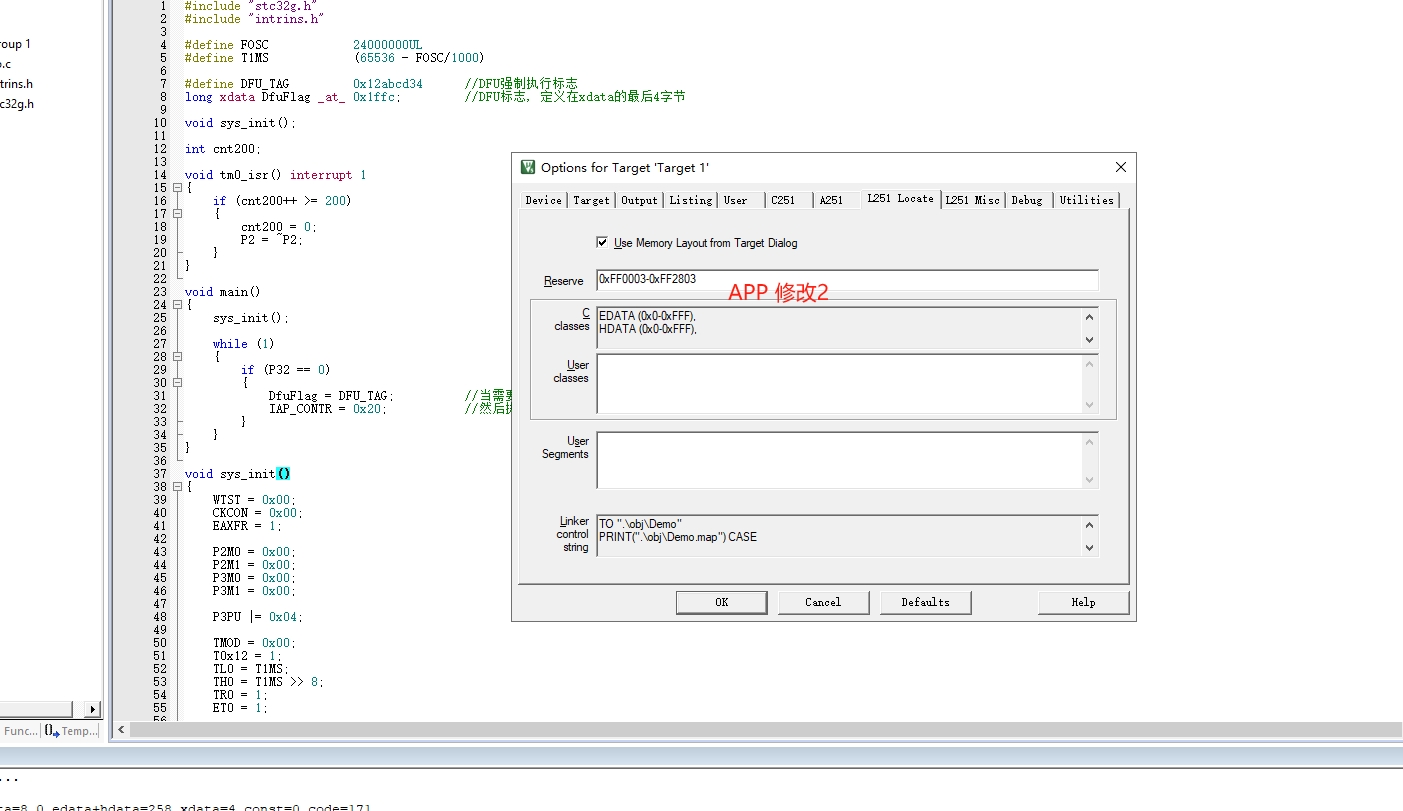
Task: Toggle Use Memory Layout from Target Dialog
Action: 602,242
